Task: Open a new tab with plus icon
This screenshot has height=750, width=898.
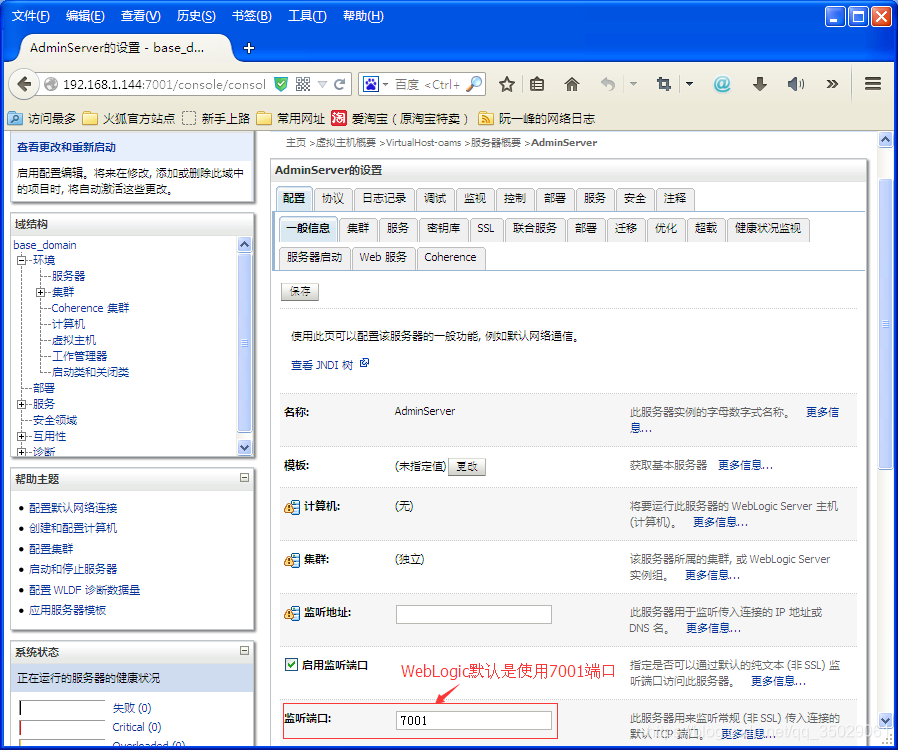Action: click(x=249, y=48)
